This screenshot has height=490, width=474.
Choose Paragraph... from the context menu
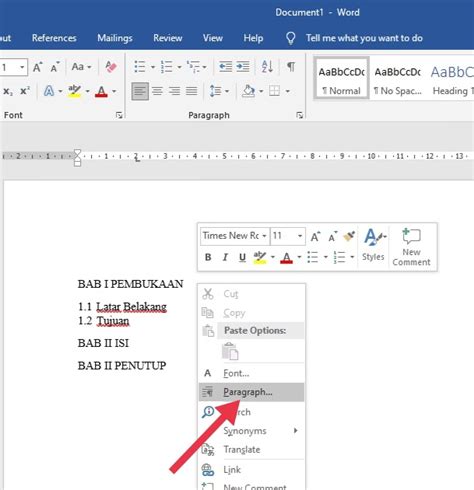(x=252, y=392)
